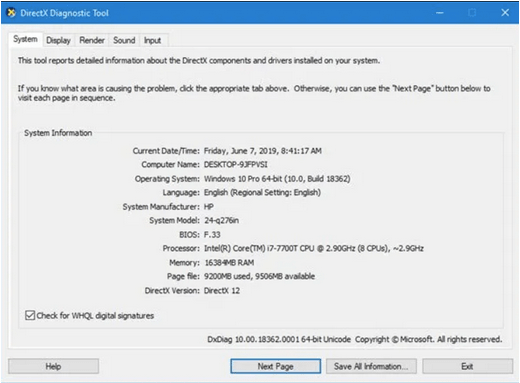Open the Display tab
The width and height of the screenshot is (520, 383).
click(x=58, y=40)
